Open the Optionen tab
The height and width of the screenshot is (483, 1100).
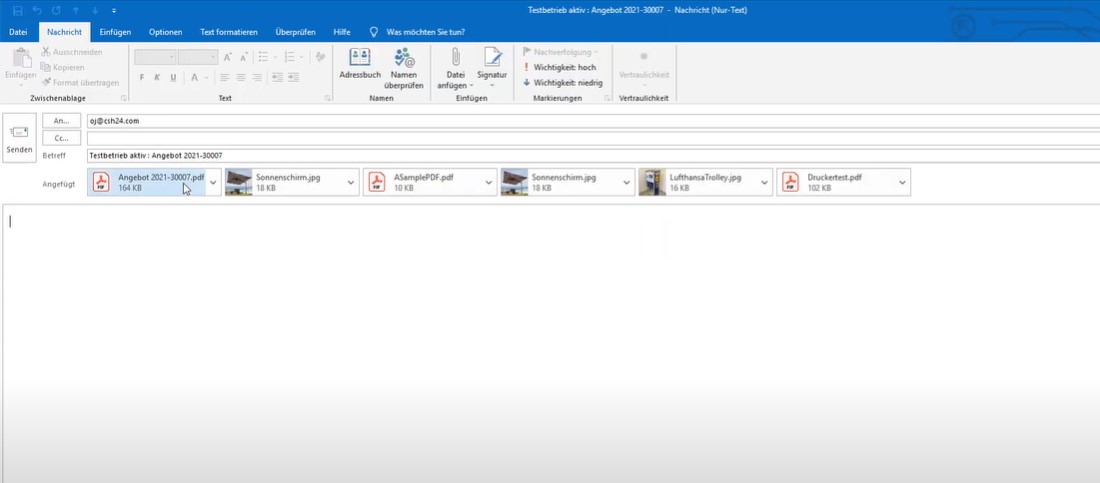[x=166, y=32]
